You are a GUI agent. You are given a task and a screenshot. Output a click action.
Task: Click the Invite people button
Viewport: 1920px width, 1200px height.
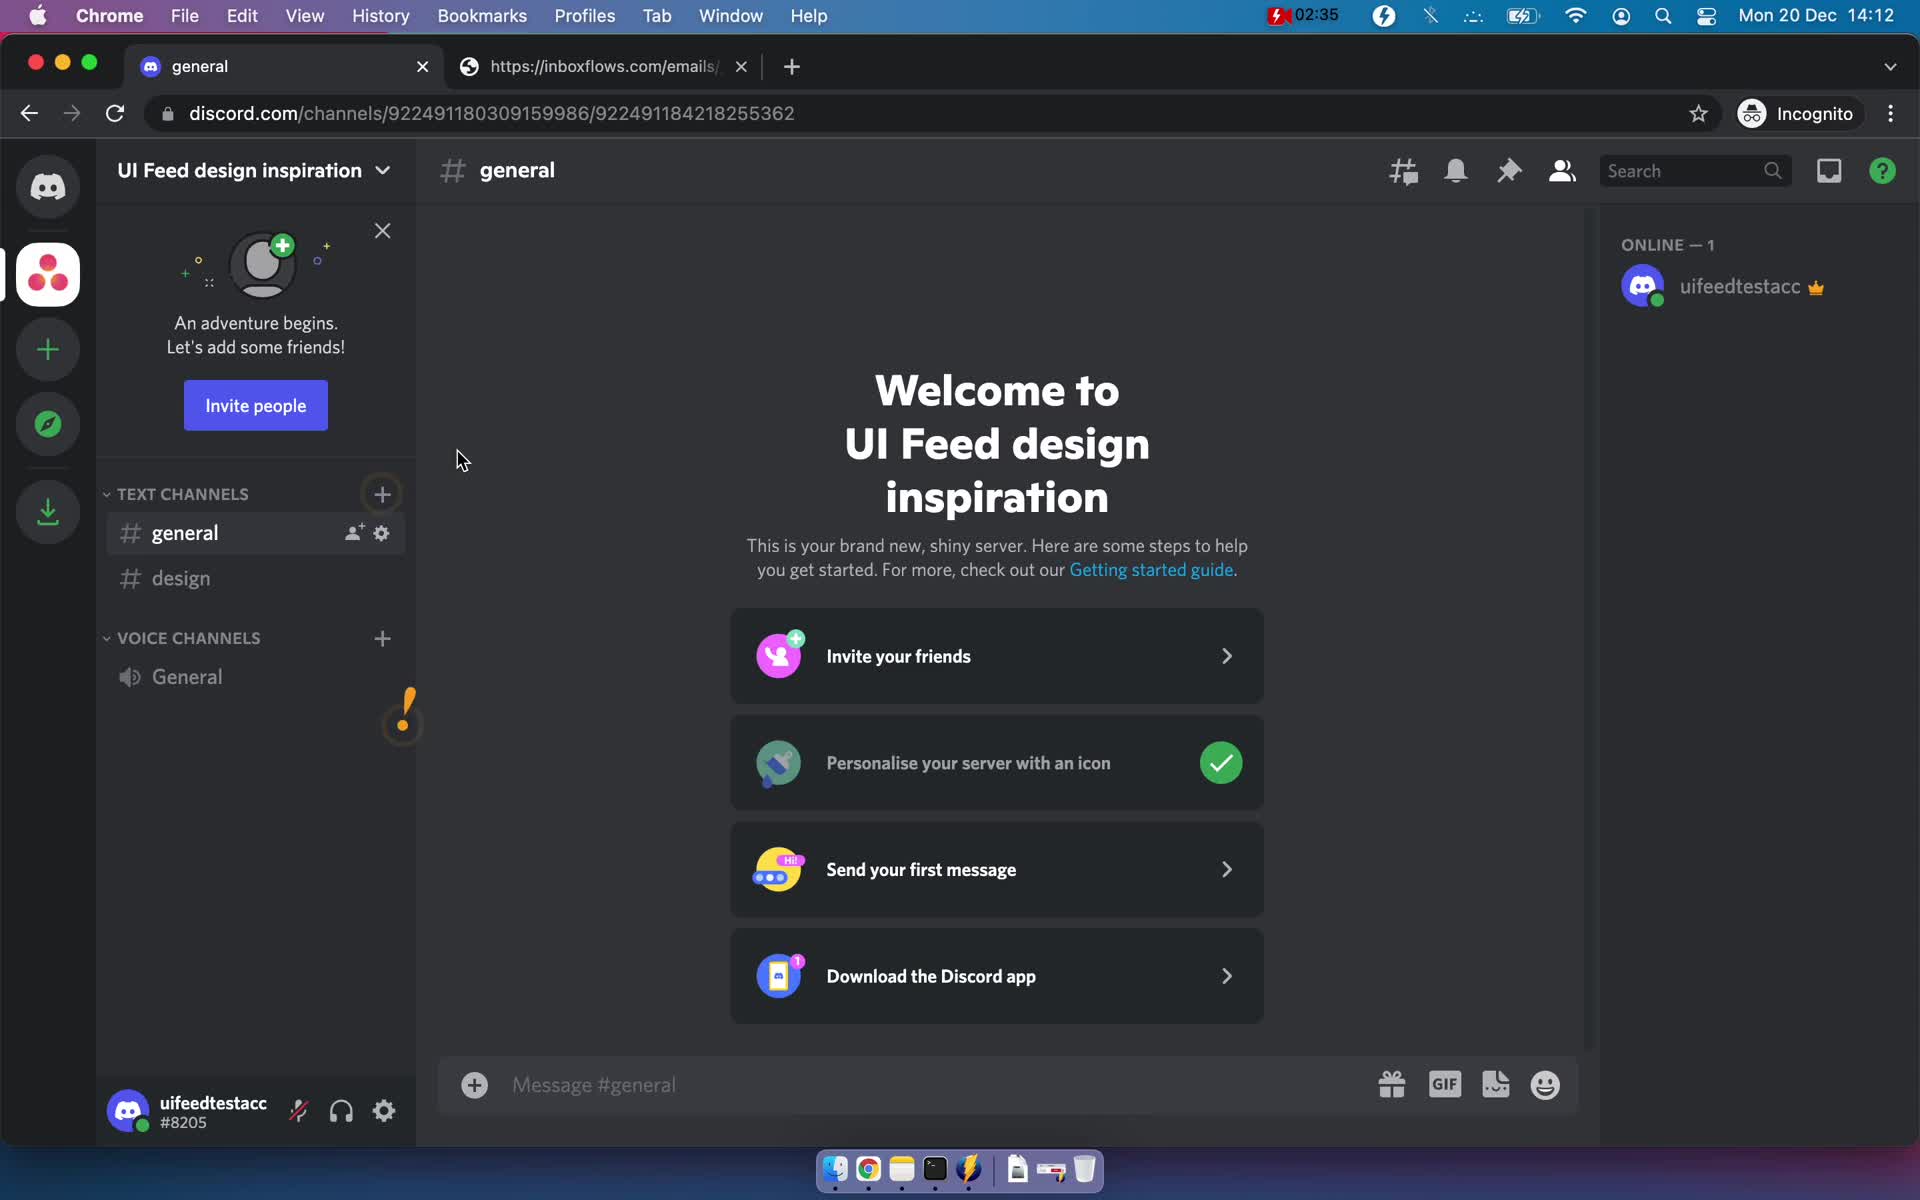coord(256,405)
